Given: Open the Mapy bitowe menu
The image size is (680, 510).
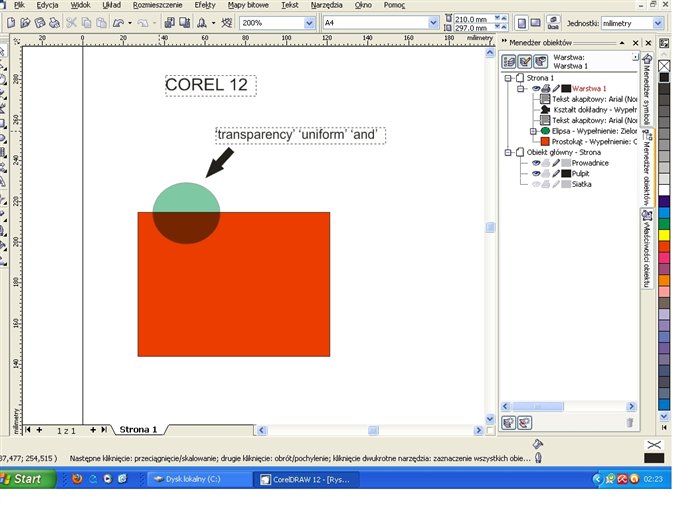Looking at the screenshot, I should pyautogui.click(x=250, y=5).
